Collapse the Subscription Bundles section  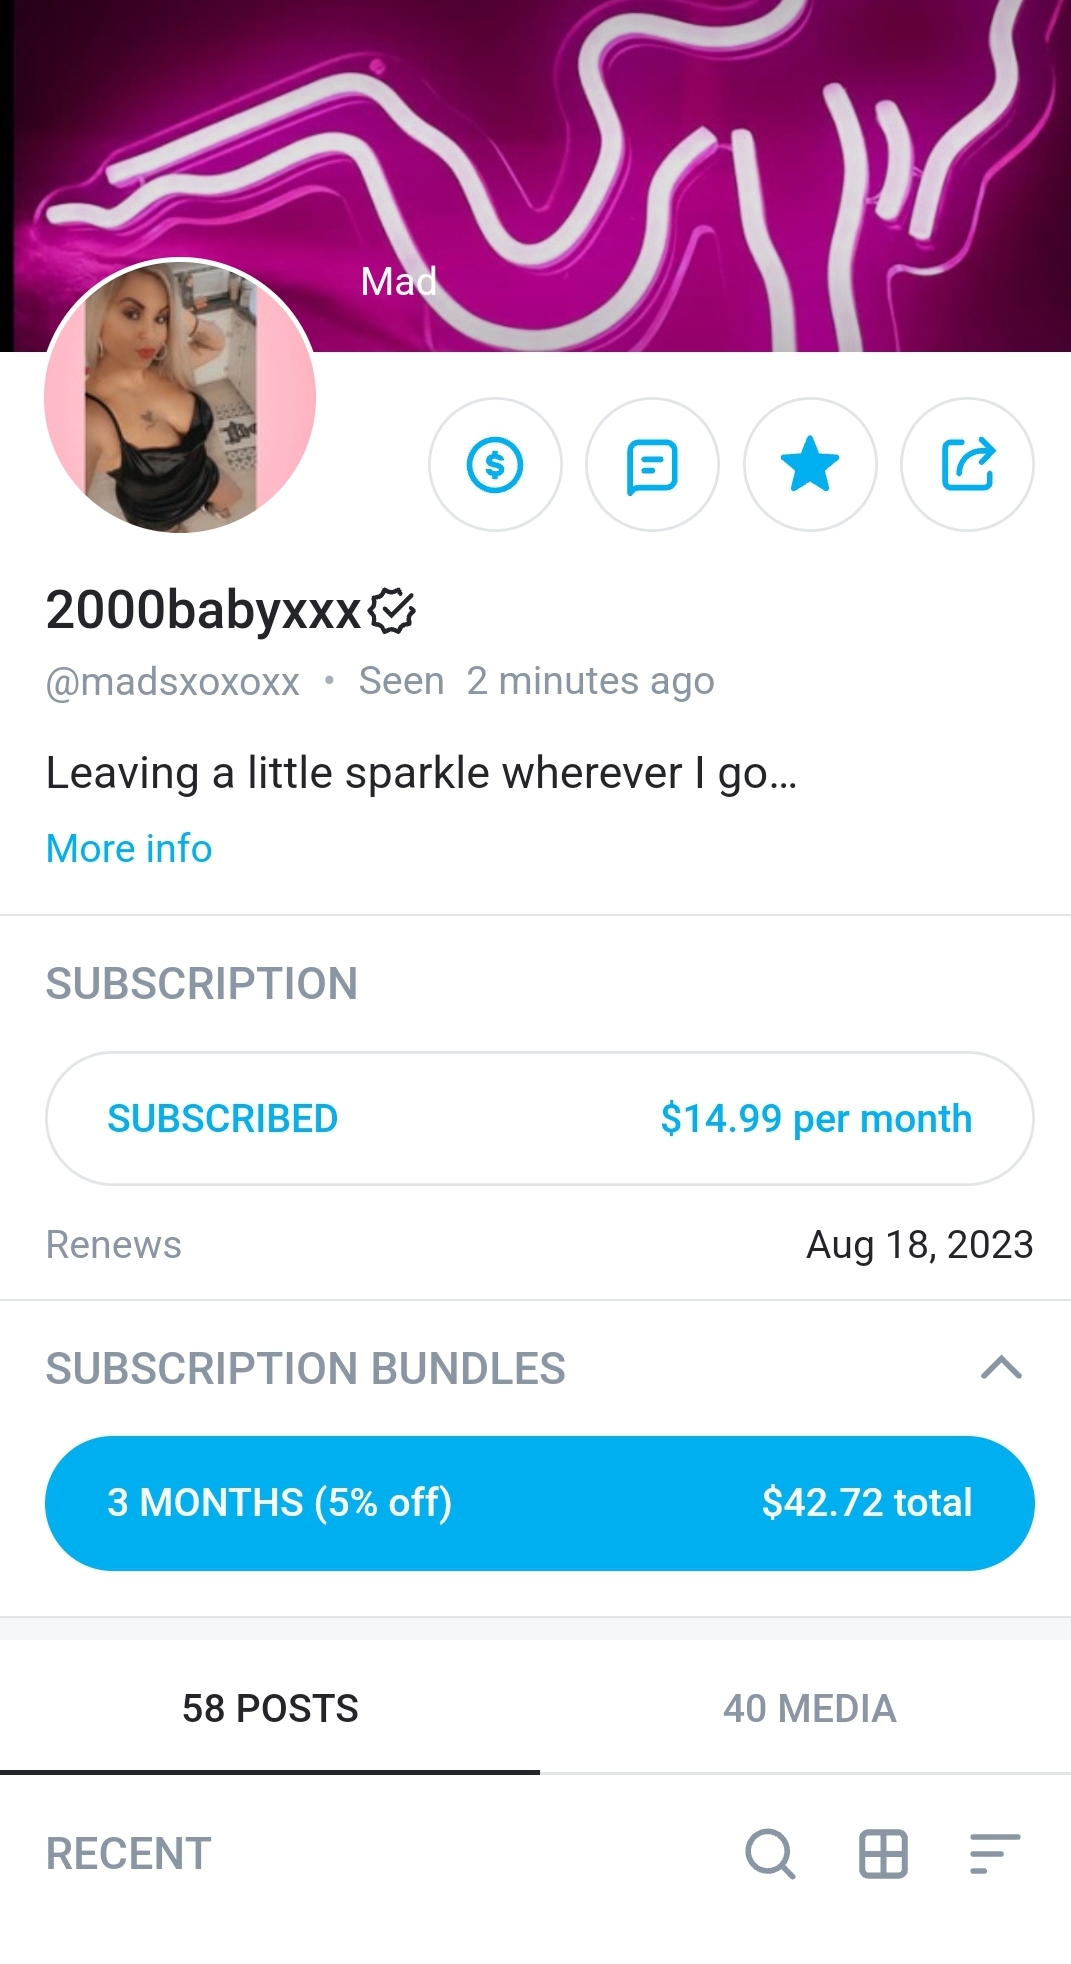(1001, 1367)
